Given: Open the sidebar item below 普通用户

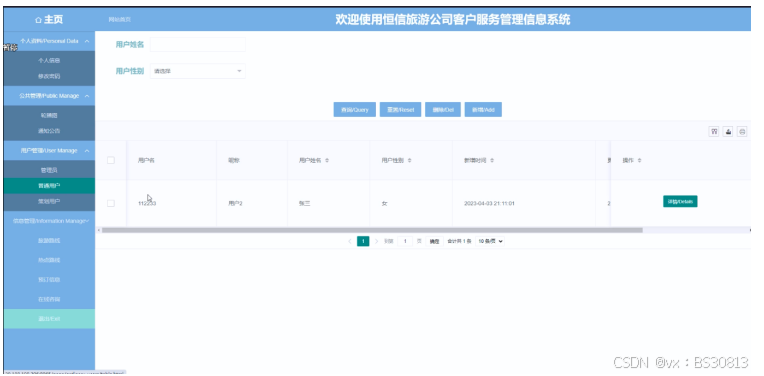Looking at the screenshot, I should coord(49,201).
